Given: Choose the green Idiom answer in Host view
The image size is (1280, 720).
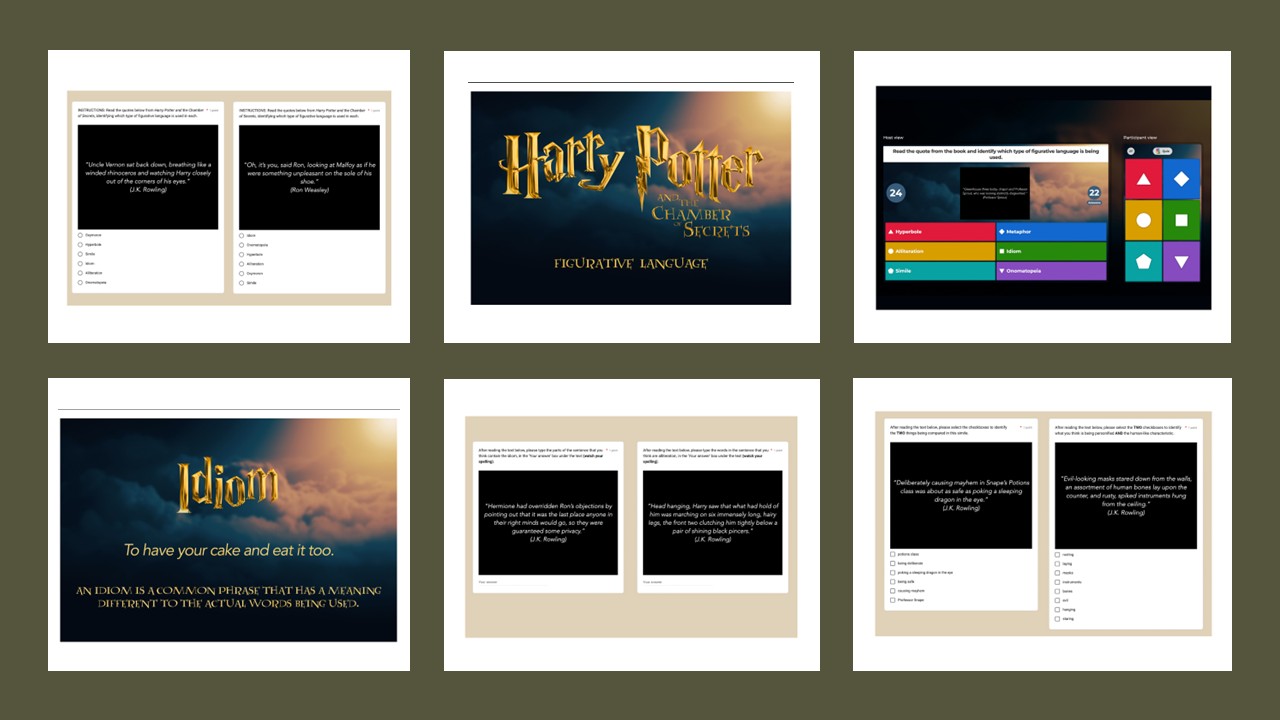Looking at the screenshot, I should [x=1051, y=252].
